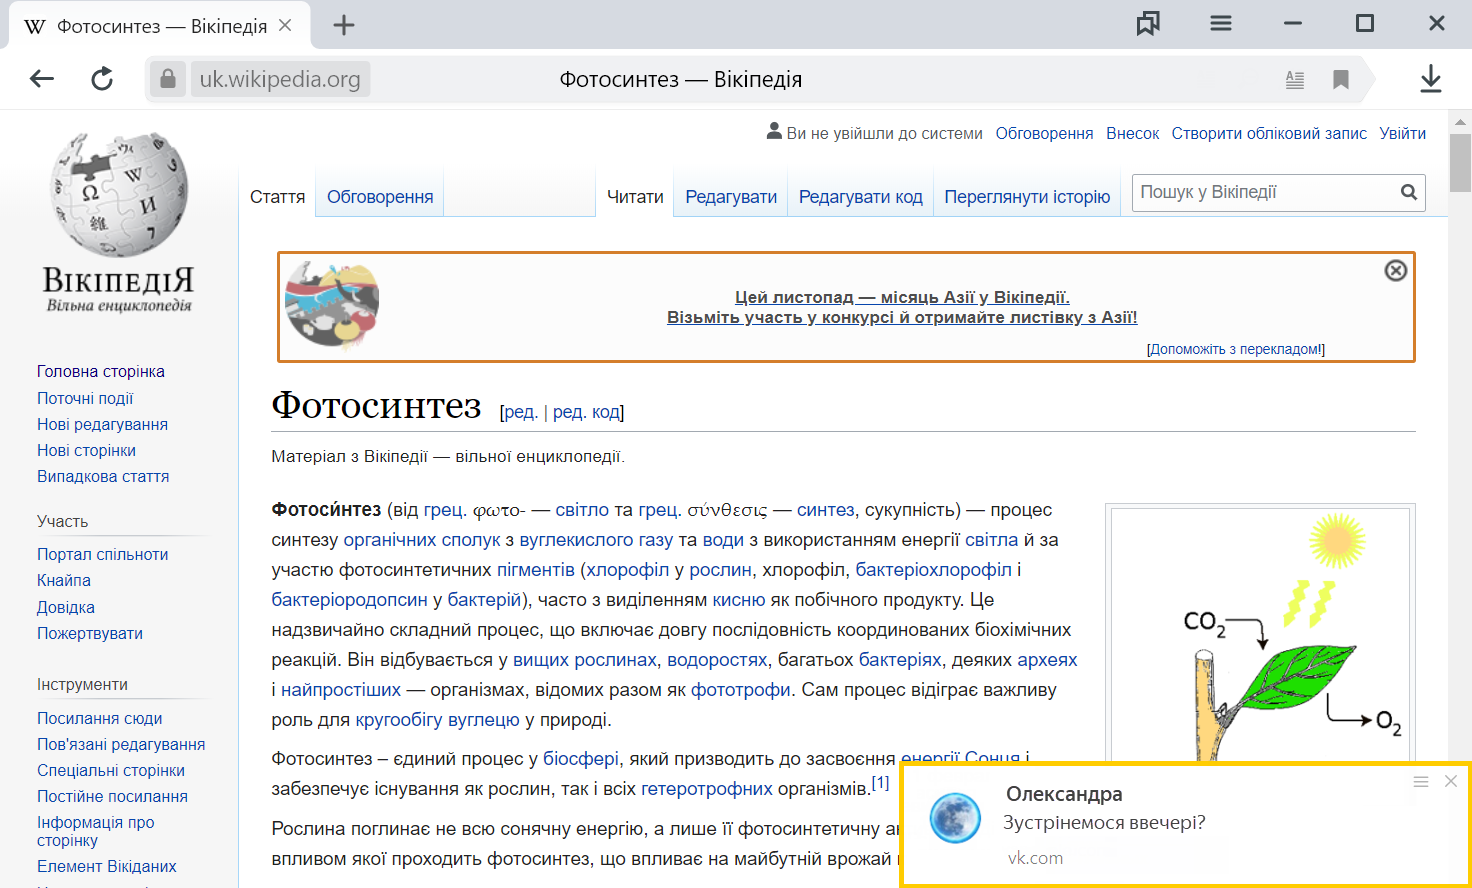The height and width of the screenshot is (888, 1472).
Task: Select the Стаття tab
Action: (277, 197)
